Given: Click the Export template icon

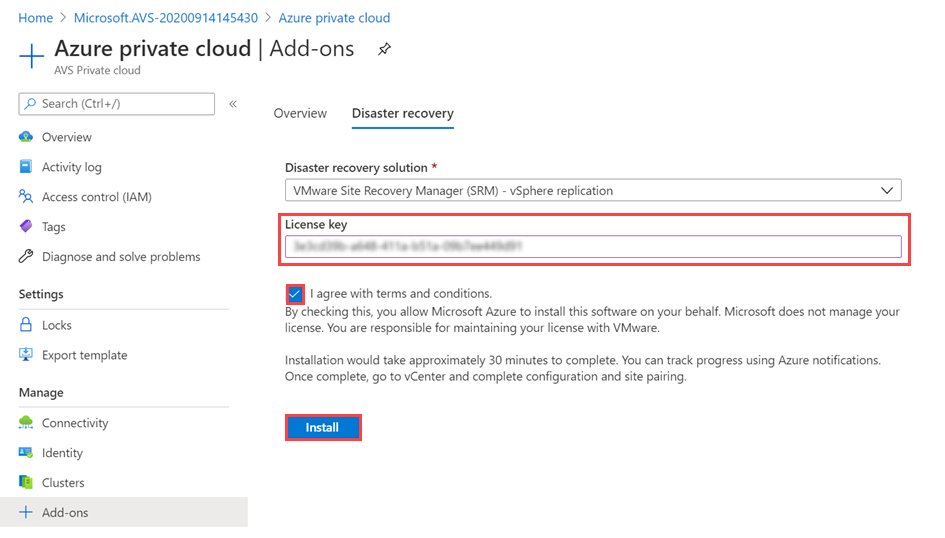Looking at the screenshot, I should coord(26,354).
